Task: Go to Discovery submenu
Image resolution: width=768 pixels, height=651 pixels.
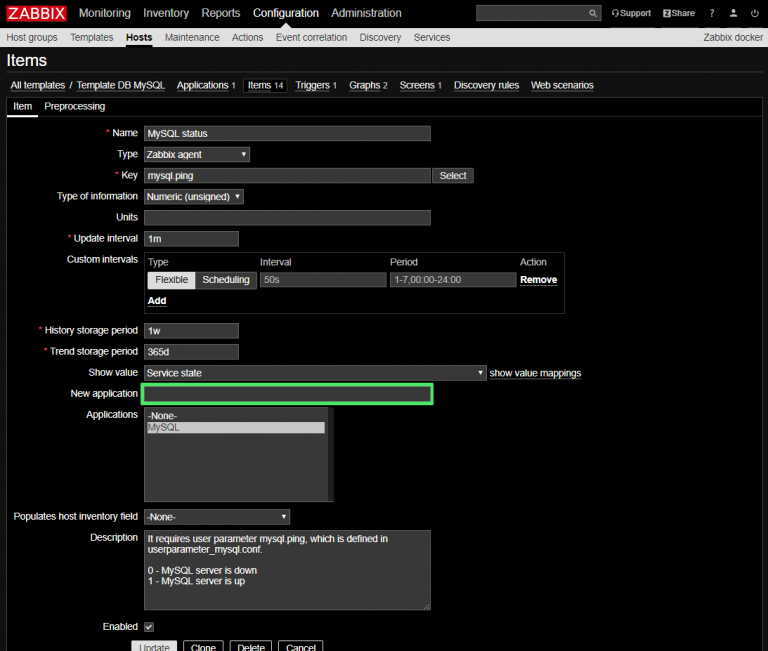Action: tap(380, 38)
